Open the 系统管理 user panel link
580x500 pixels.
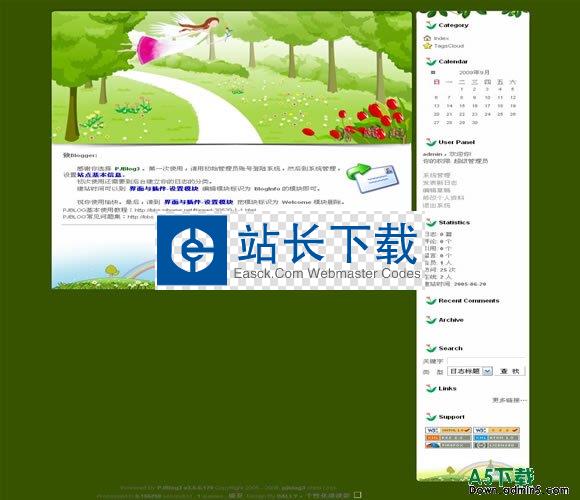coord(436,175)
